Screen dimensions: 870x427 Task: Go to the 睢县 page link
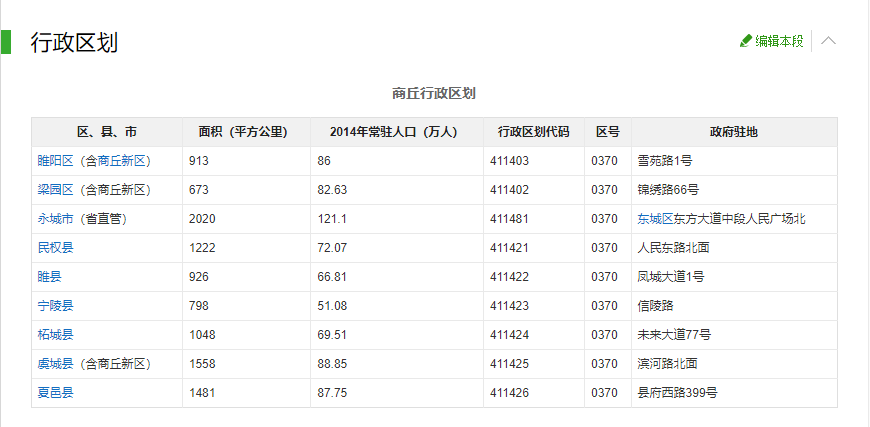50,277
